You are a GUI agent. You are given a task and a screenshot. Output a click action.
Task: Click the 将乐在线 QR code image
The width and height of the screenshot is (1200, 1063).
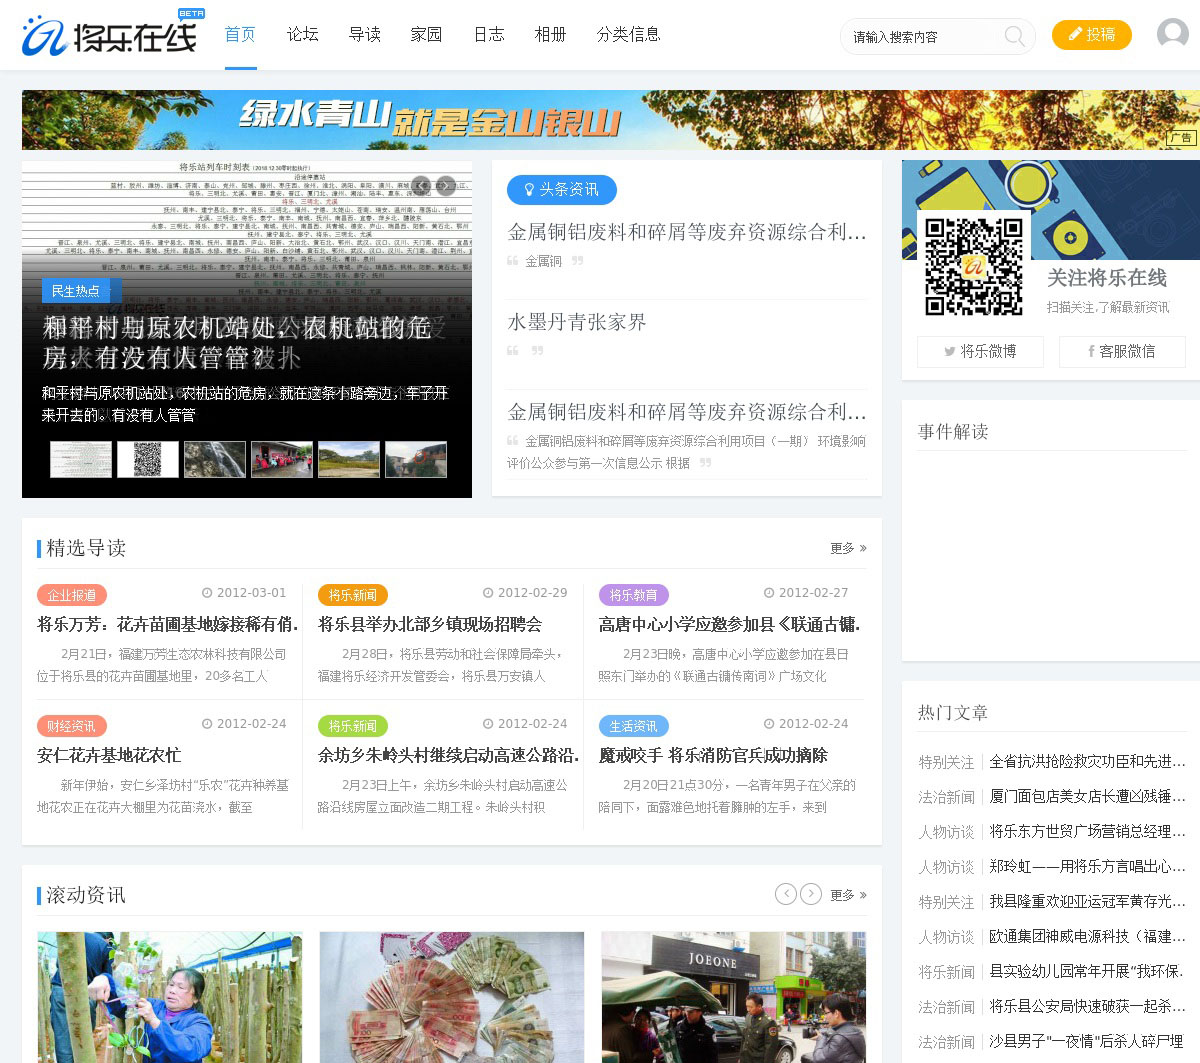pyautogui.click(x=974, y=266)
